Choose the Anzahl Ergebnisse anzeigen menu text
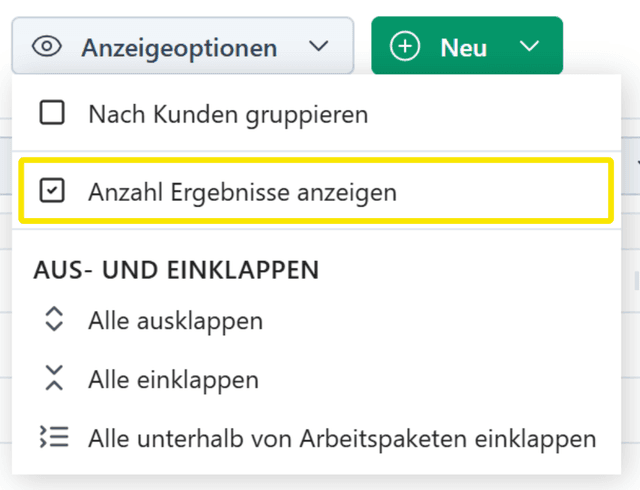The height and width of the screenshot is (490, 640). (242, 190)
